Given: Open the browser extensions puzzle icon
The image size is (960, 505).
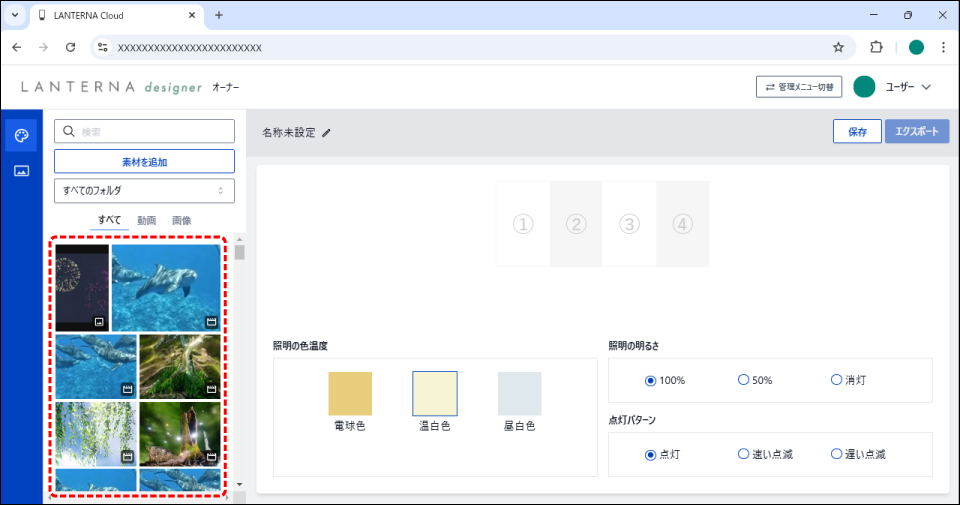Looking at the screenshot, I should pos(877,47).
